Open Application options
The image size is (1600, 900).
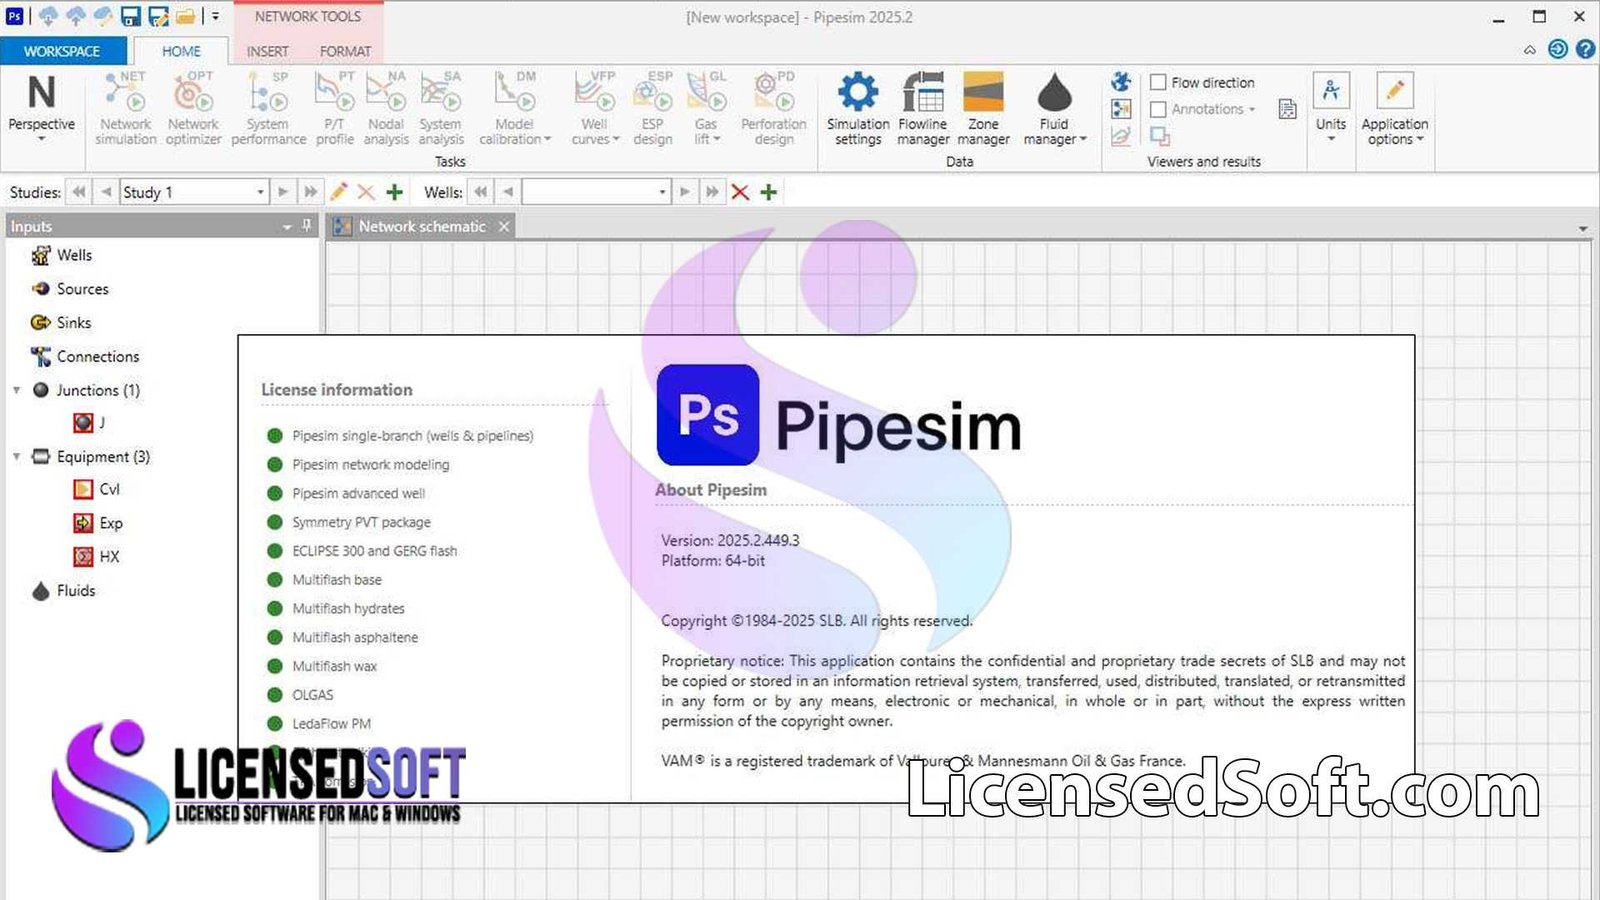(x=1395, y=105)
